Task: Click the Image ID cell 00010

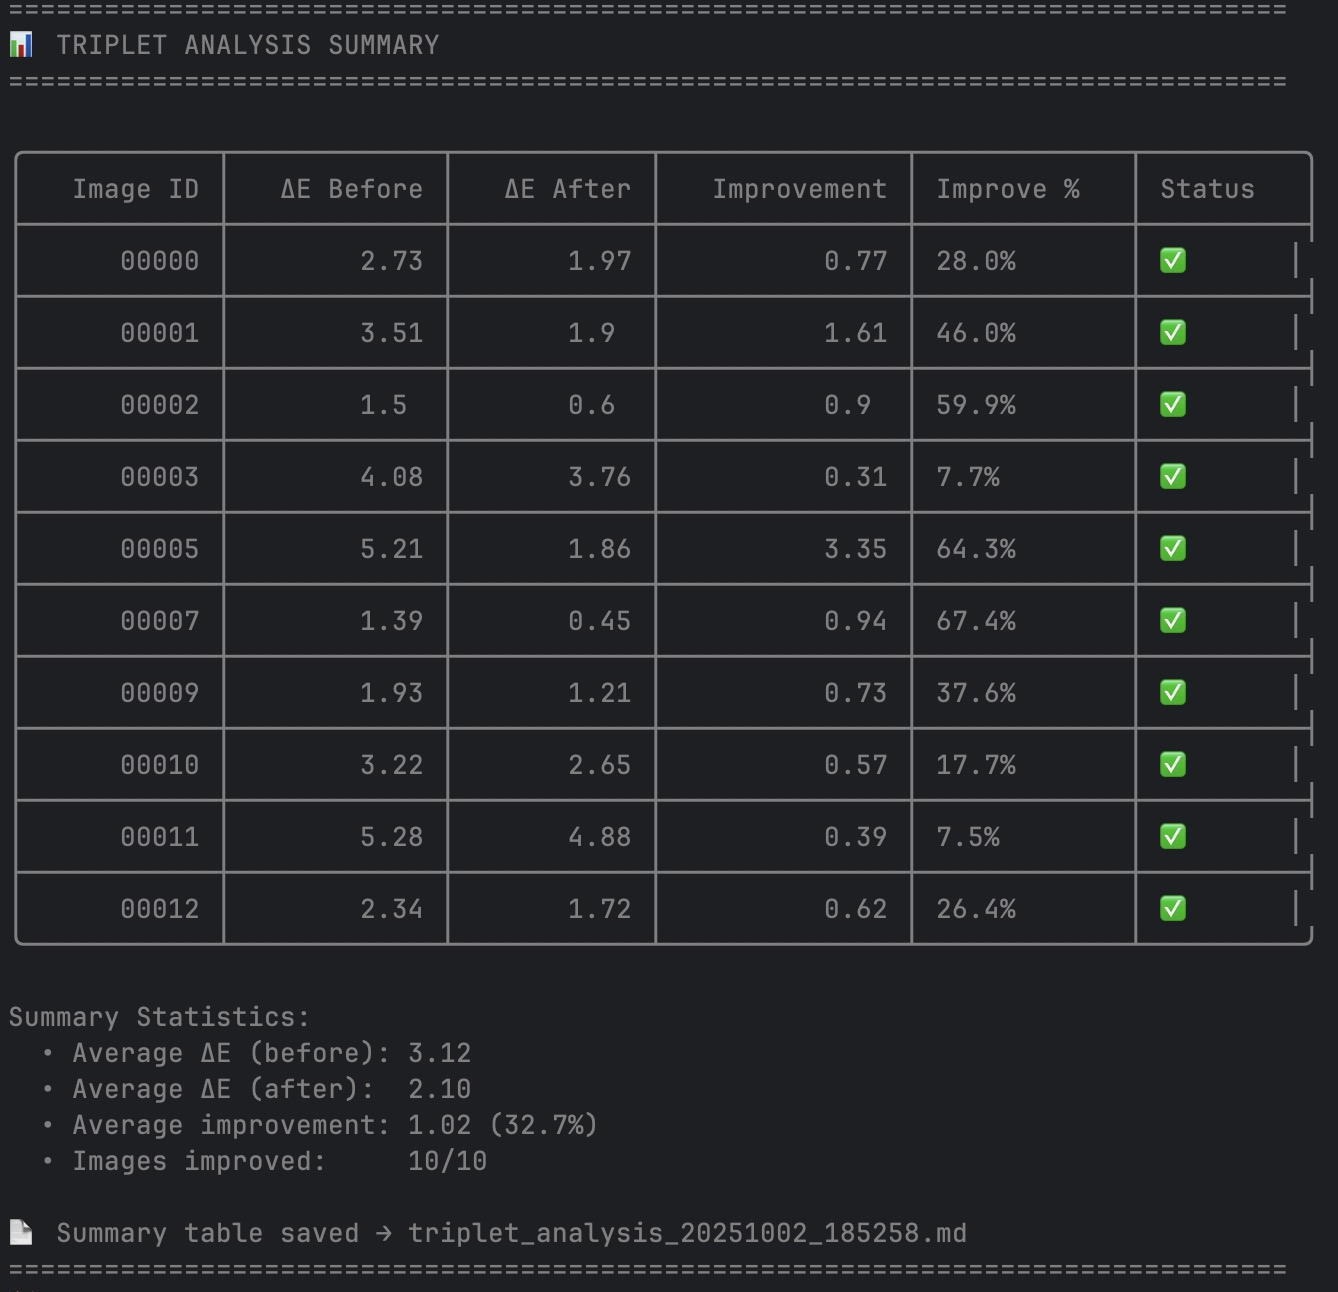Action: click(x=159, y=765)
